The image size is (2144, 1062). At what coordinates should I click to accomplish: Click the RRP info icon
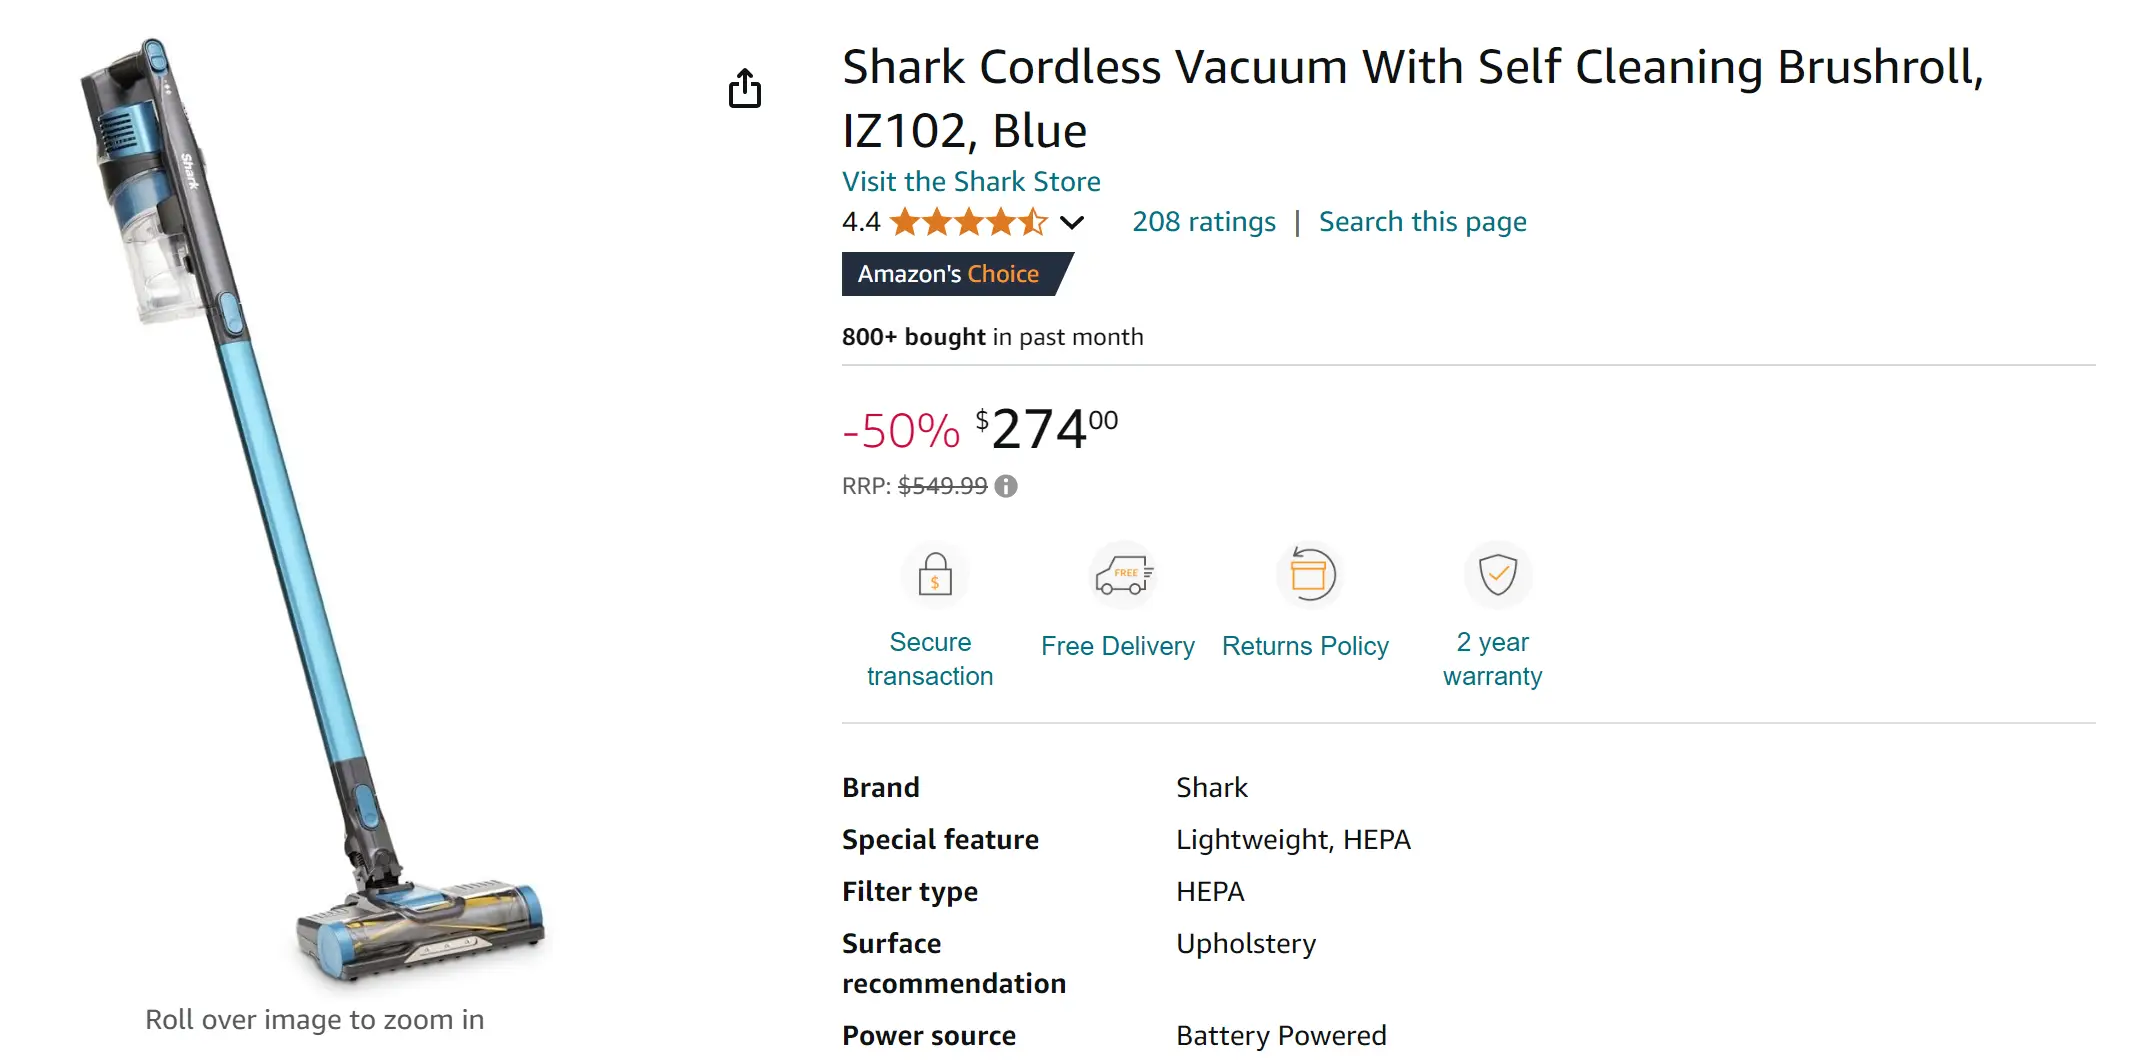(x=1006, y=486)
